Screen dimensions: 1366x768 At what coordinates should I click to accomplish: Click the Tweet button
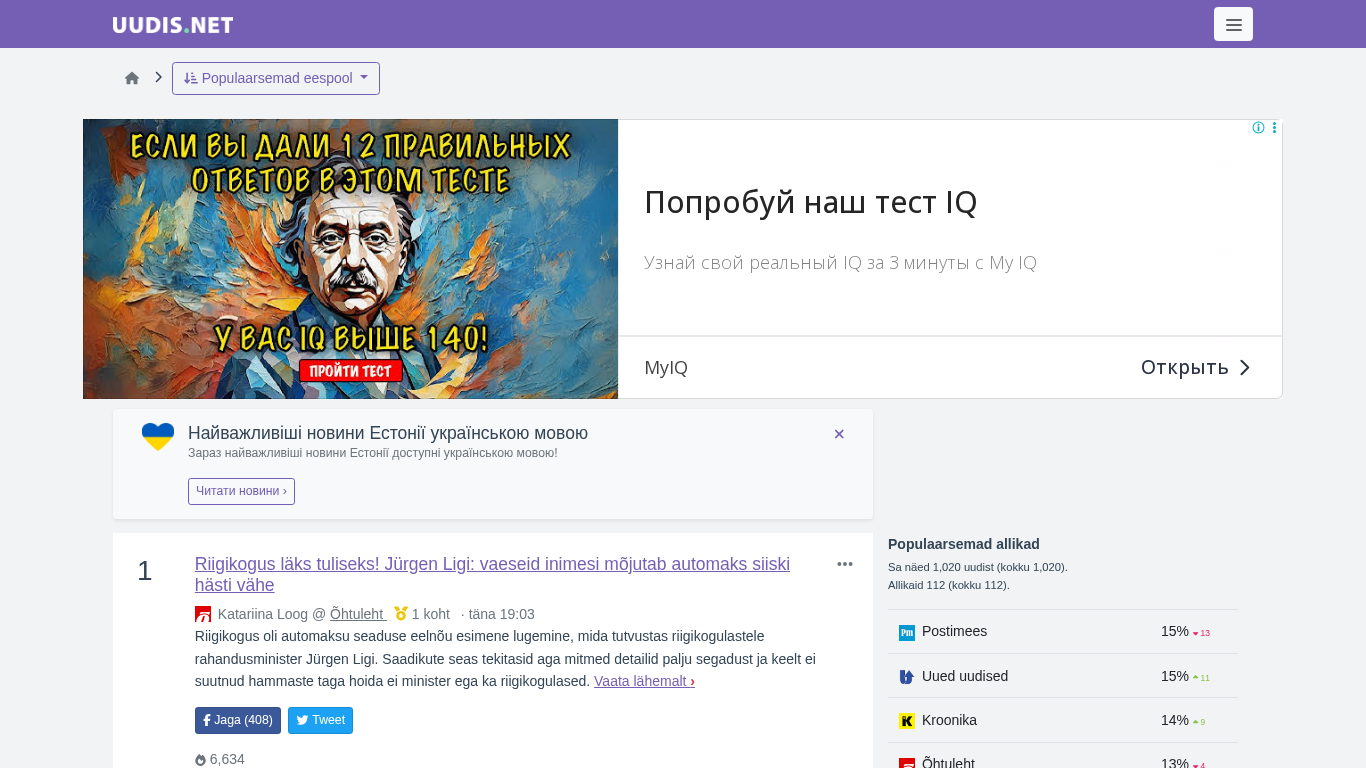tap(320, 720)
